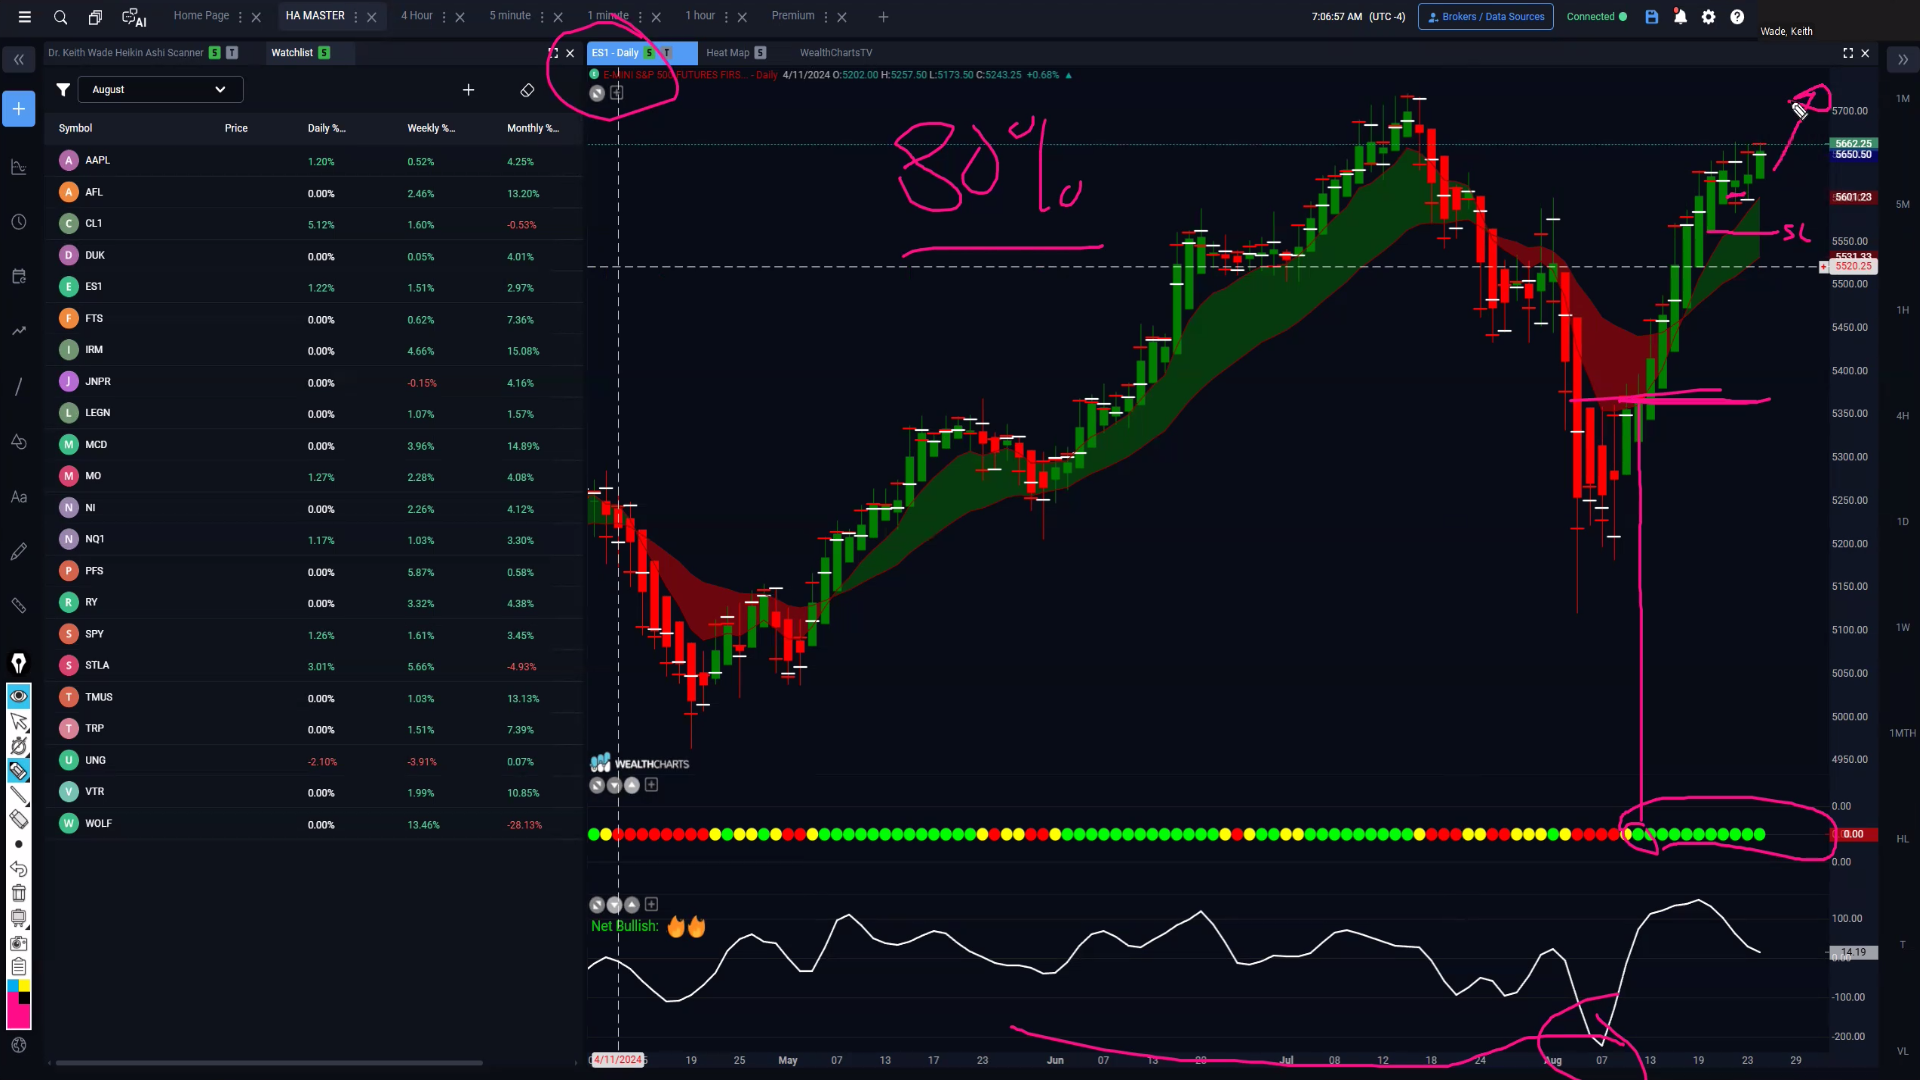This screenshot has height=1080, width=1920.
Task: Toggle the watchlist filter funnel icon
Action: 63,90
